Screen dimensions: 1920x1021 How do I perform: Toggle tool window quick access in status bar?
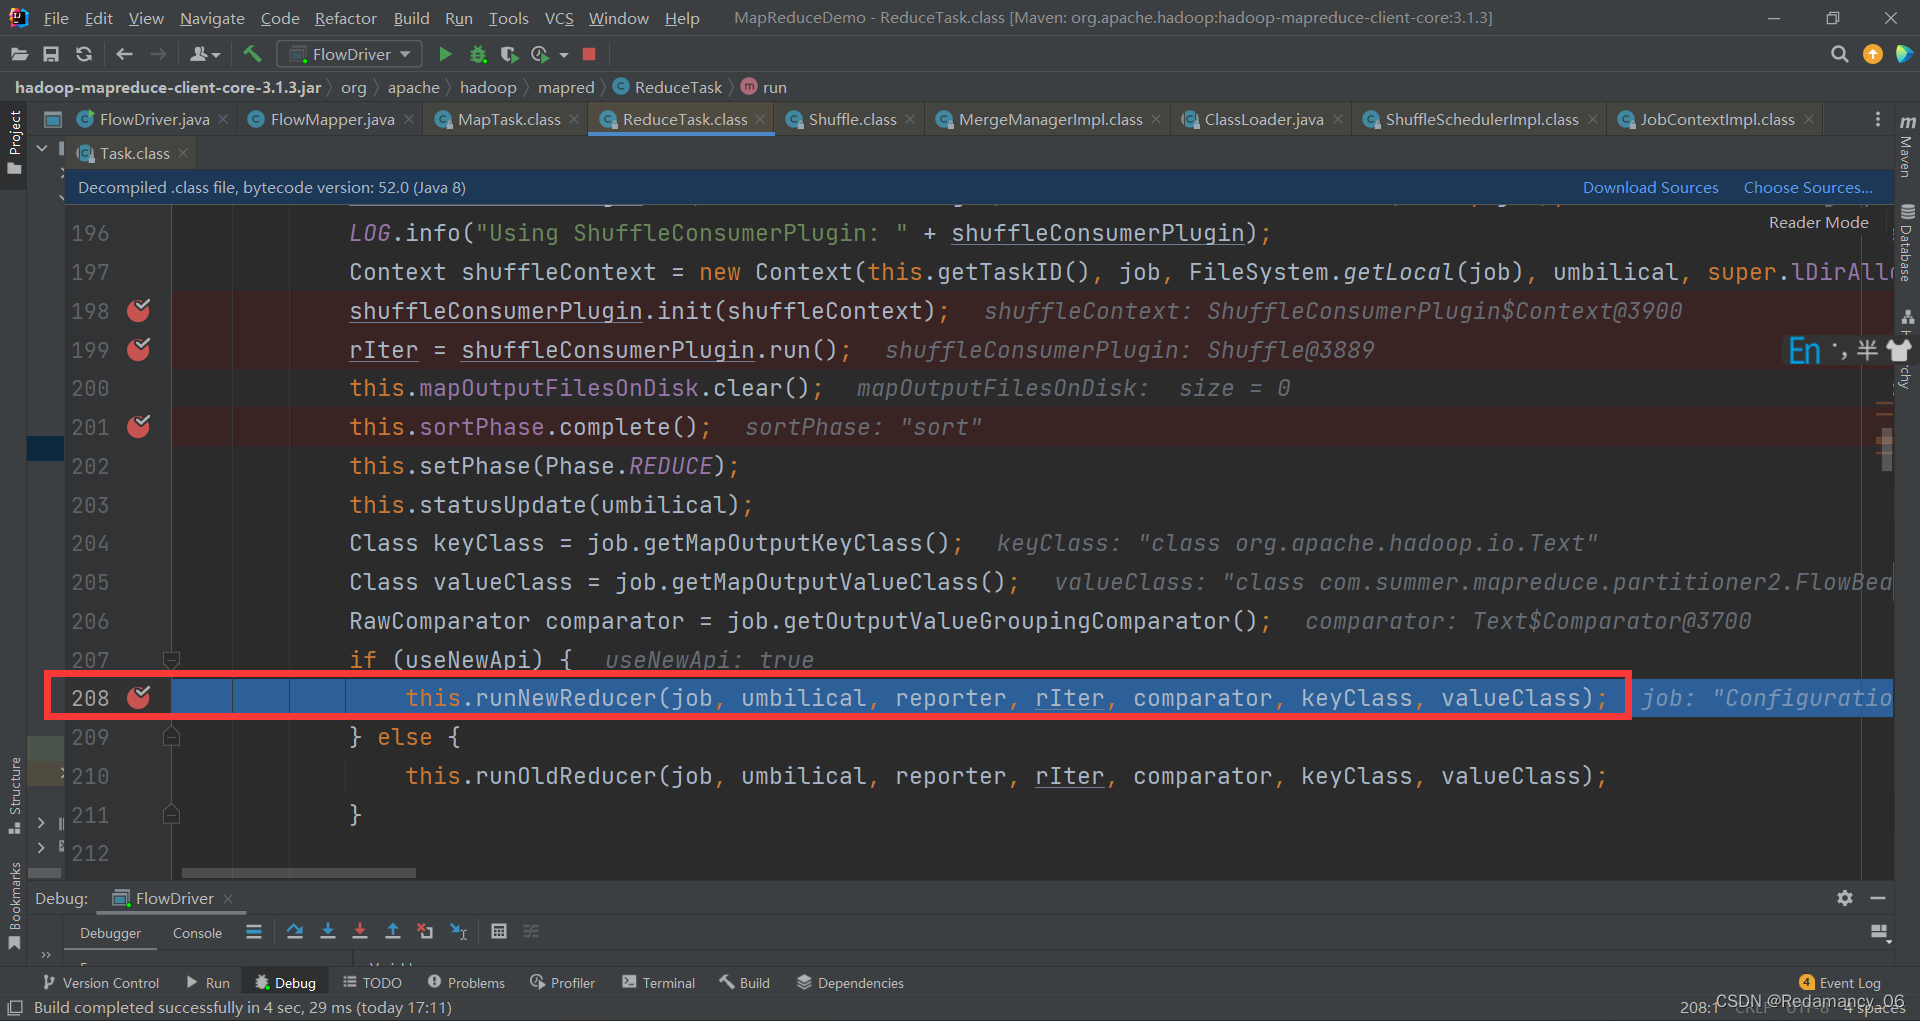(x=15, y=1008)
